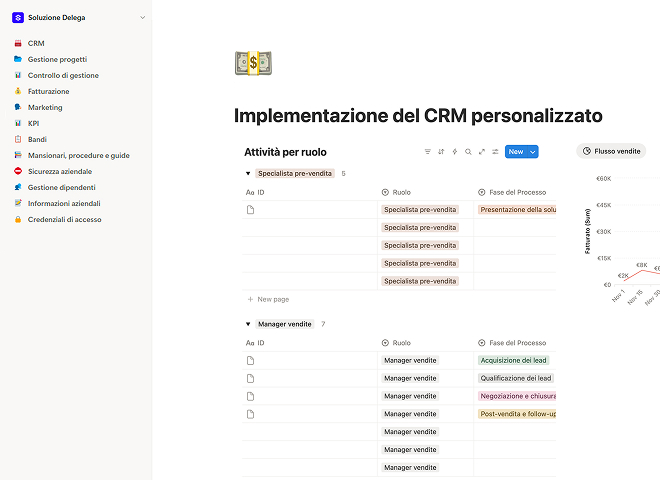
Task: Collapse the Specialista pre-vendita group
Action: [248, 173]
